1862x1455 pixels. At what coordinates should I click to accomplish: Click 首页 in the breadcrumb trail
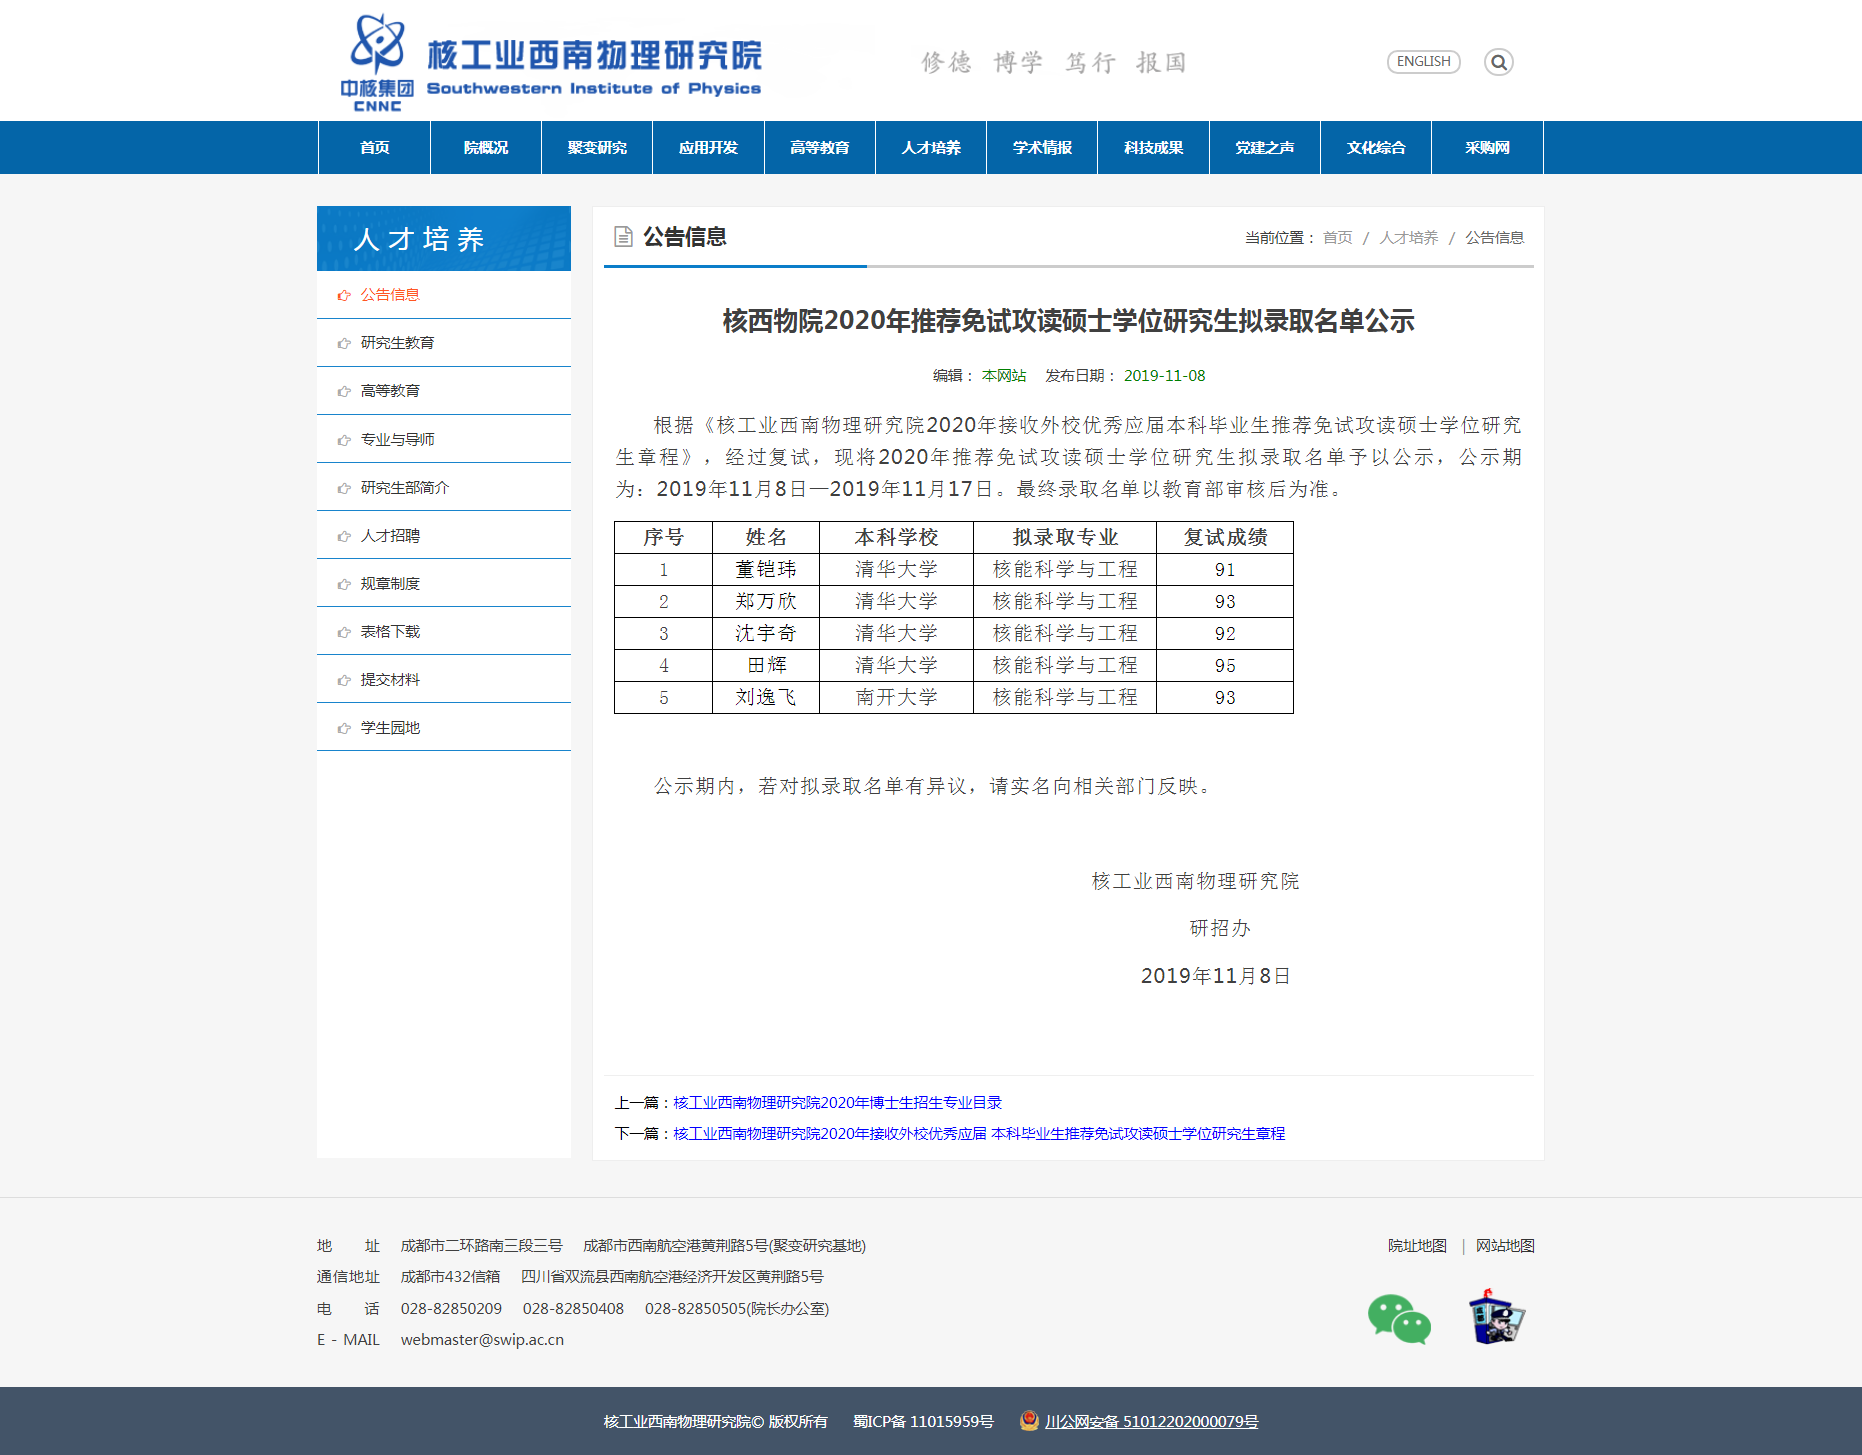pos(1337,238)
